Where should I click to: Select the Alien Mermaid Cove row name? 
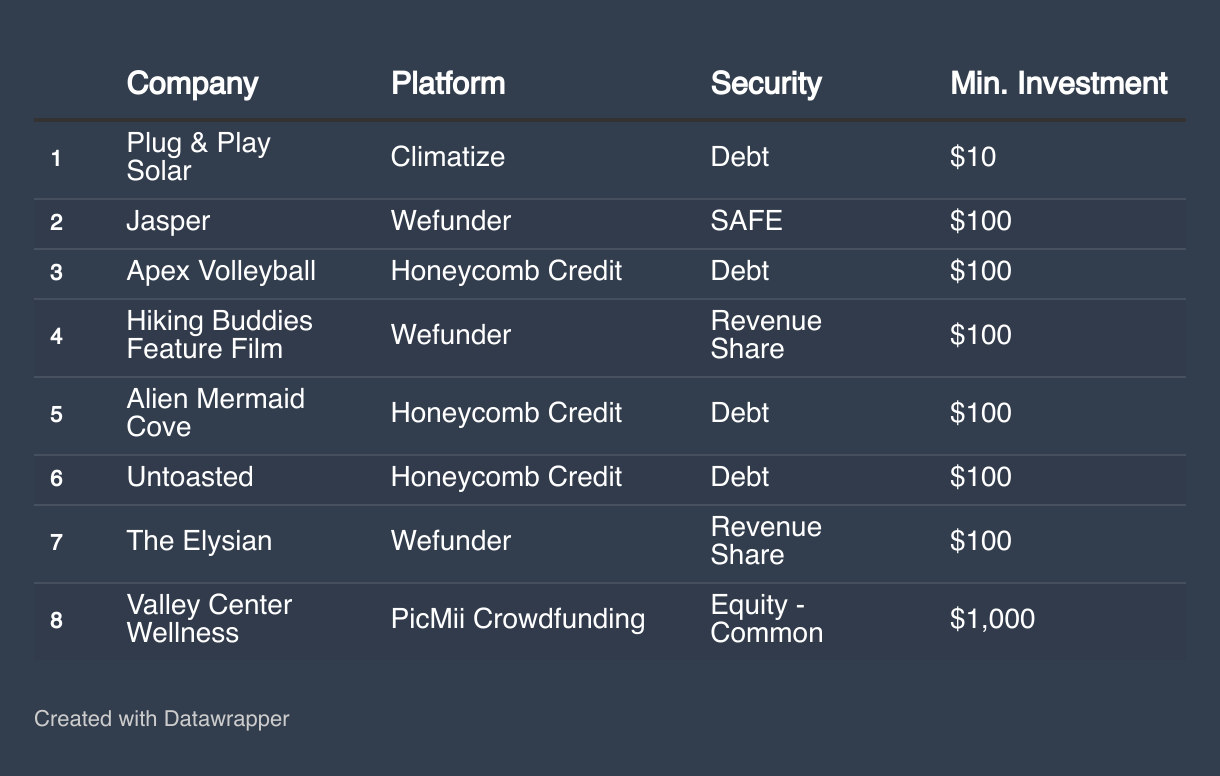tap(215, 413)
